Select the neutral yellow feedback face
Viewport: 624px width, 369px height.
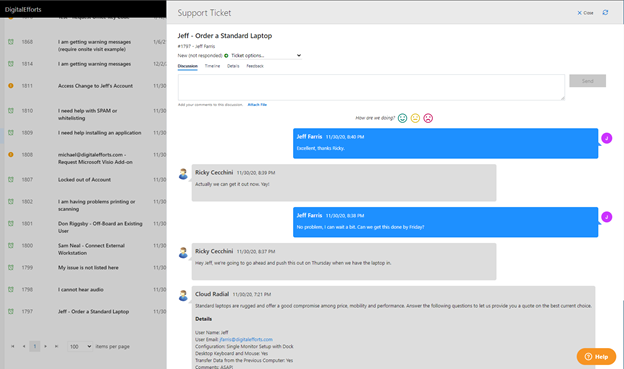pos(415,118)
